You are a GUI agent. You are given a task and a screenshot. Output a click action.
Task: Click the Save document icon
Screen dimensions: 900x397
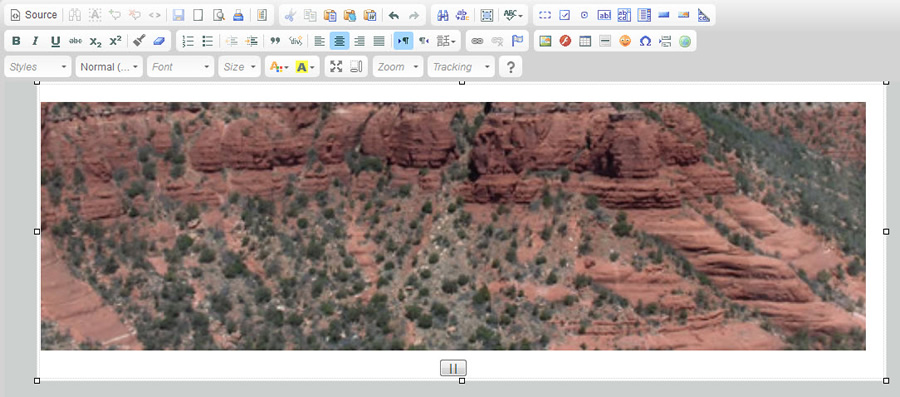[179, 15]
